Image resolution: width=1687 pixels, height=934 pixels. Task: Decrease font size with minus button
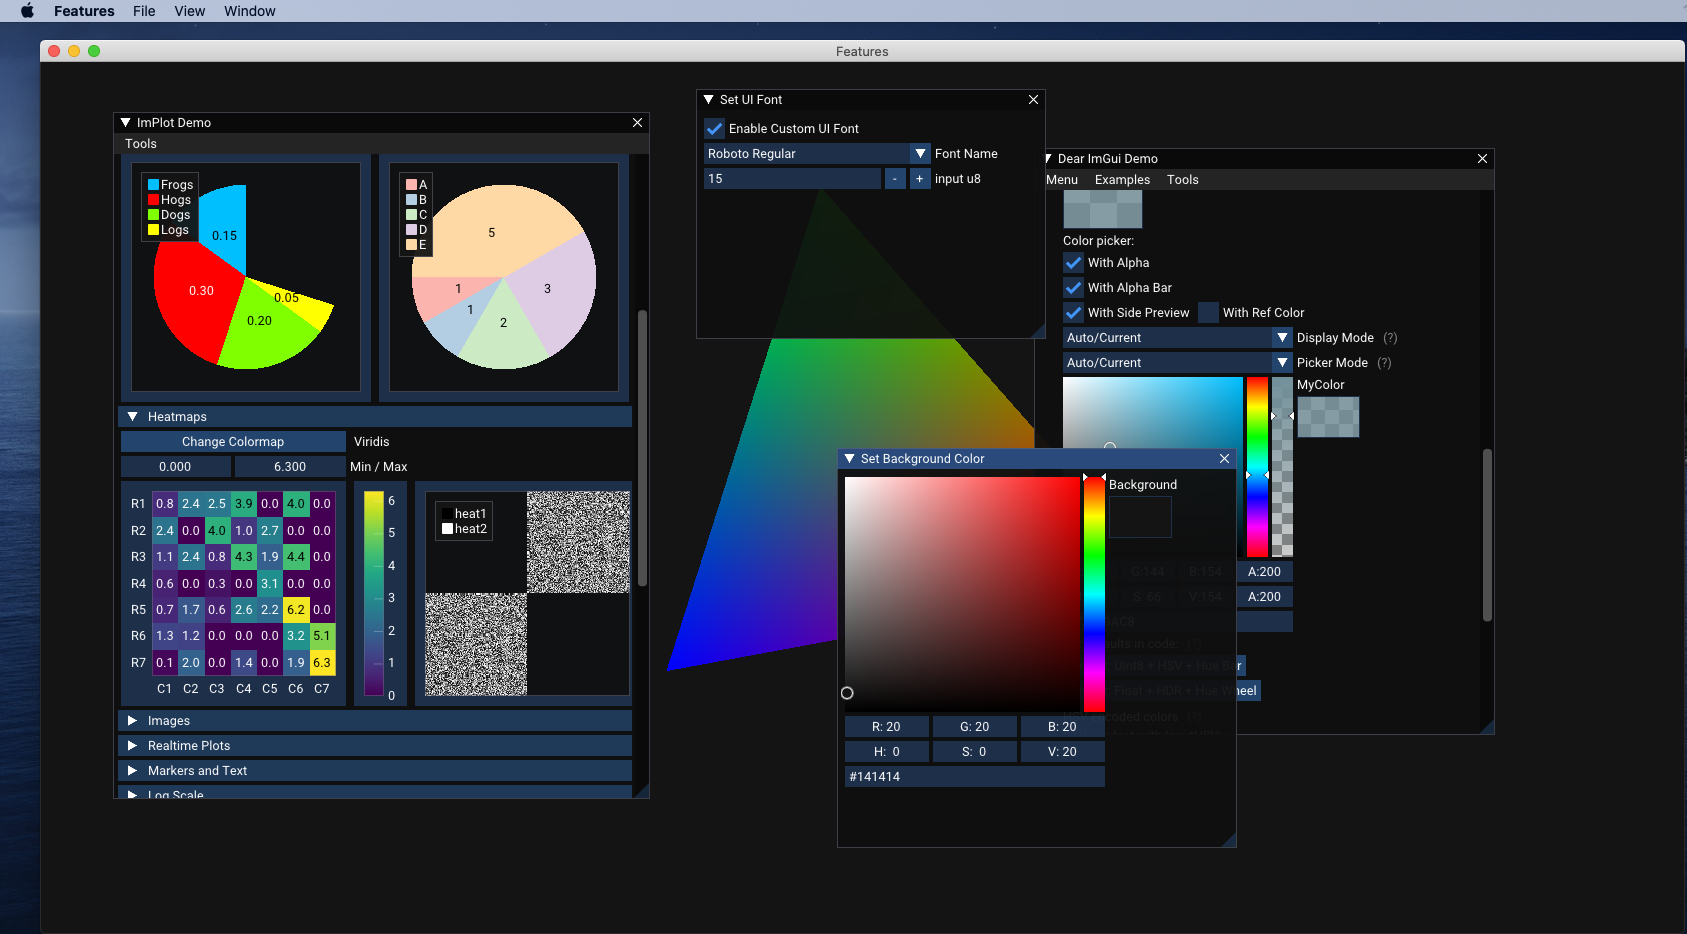(895, 179)
